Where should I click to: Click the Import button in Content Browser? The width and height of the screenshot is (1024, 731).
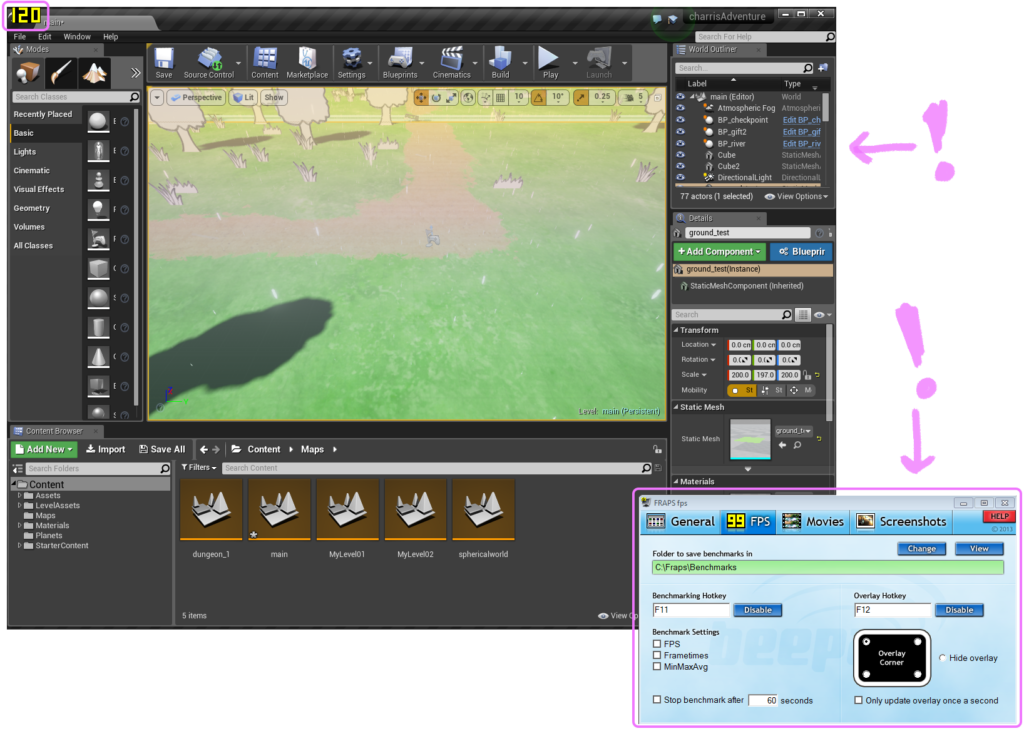click(x=105, y=449)
